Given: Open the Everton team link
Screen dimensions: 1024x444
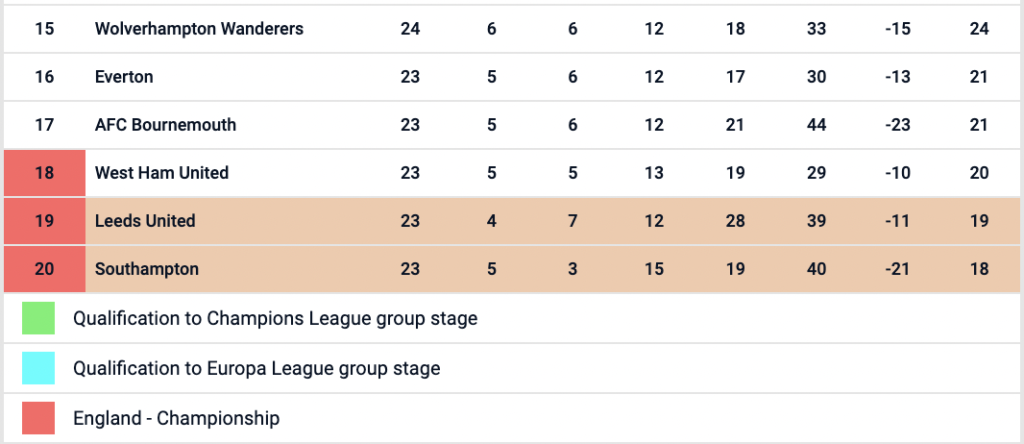Looking at the screenshot, I should (124, 77).
